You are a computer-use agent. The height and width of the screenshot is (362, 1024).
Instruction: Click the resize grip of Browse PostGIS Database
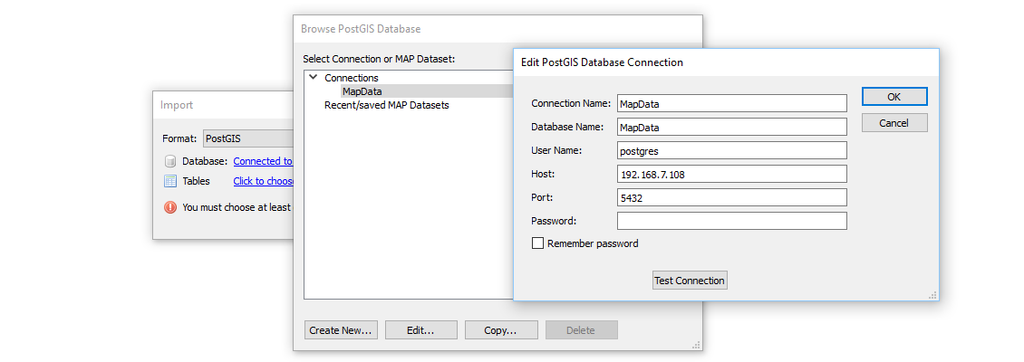coord(696,344)
